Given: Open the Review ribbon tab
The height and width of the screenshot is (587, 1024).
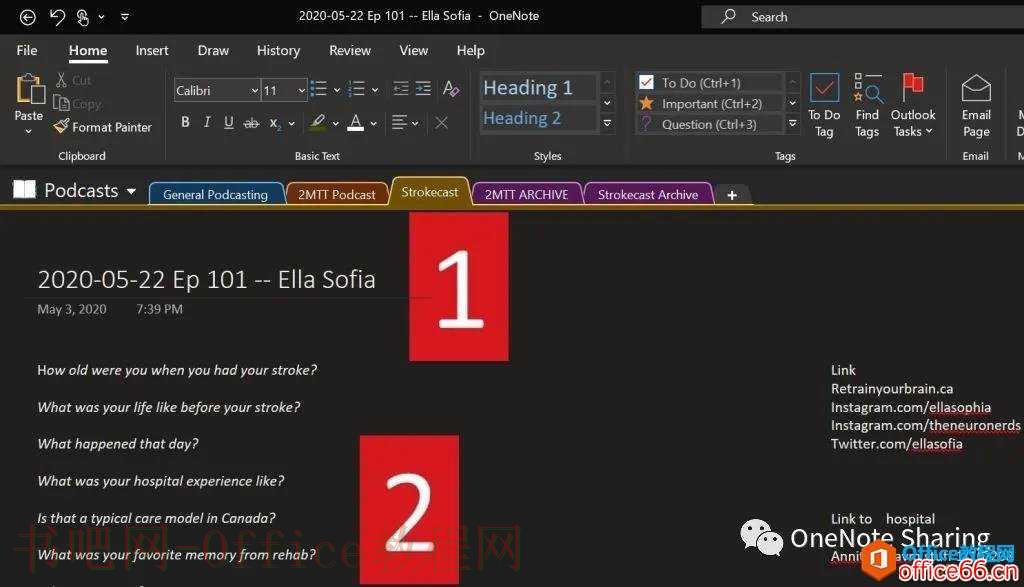Looking at the screenshot, I should (x=350, y=50).
